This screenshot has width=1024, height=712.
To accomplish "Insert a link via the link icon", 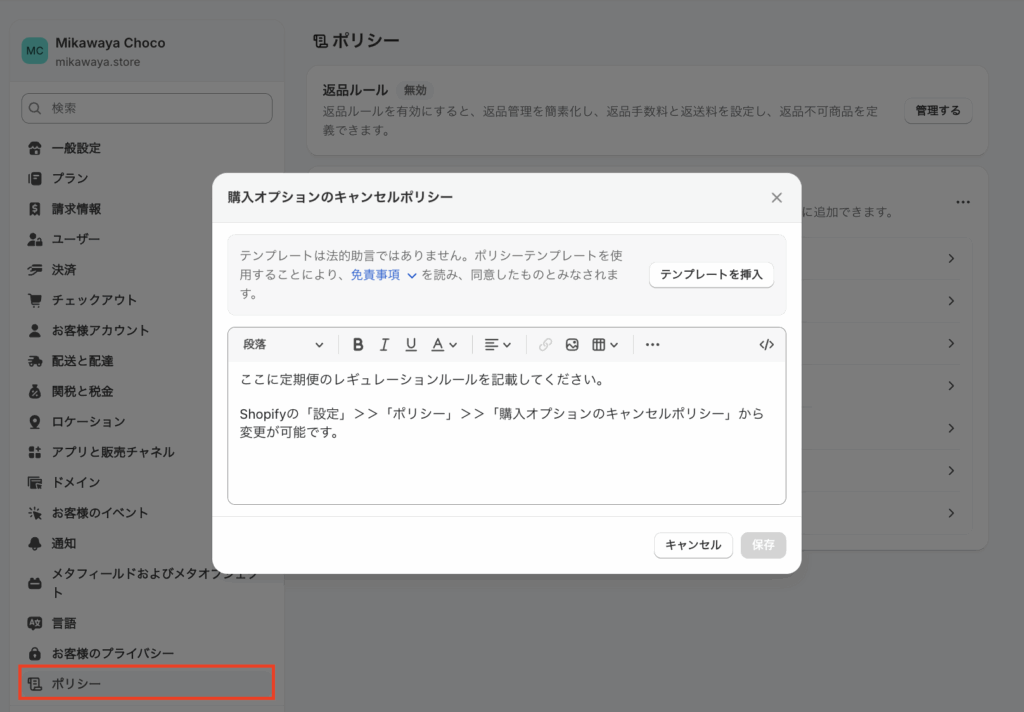I will 545,344.
